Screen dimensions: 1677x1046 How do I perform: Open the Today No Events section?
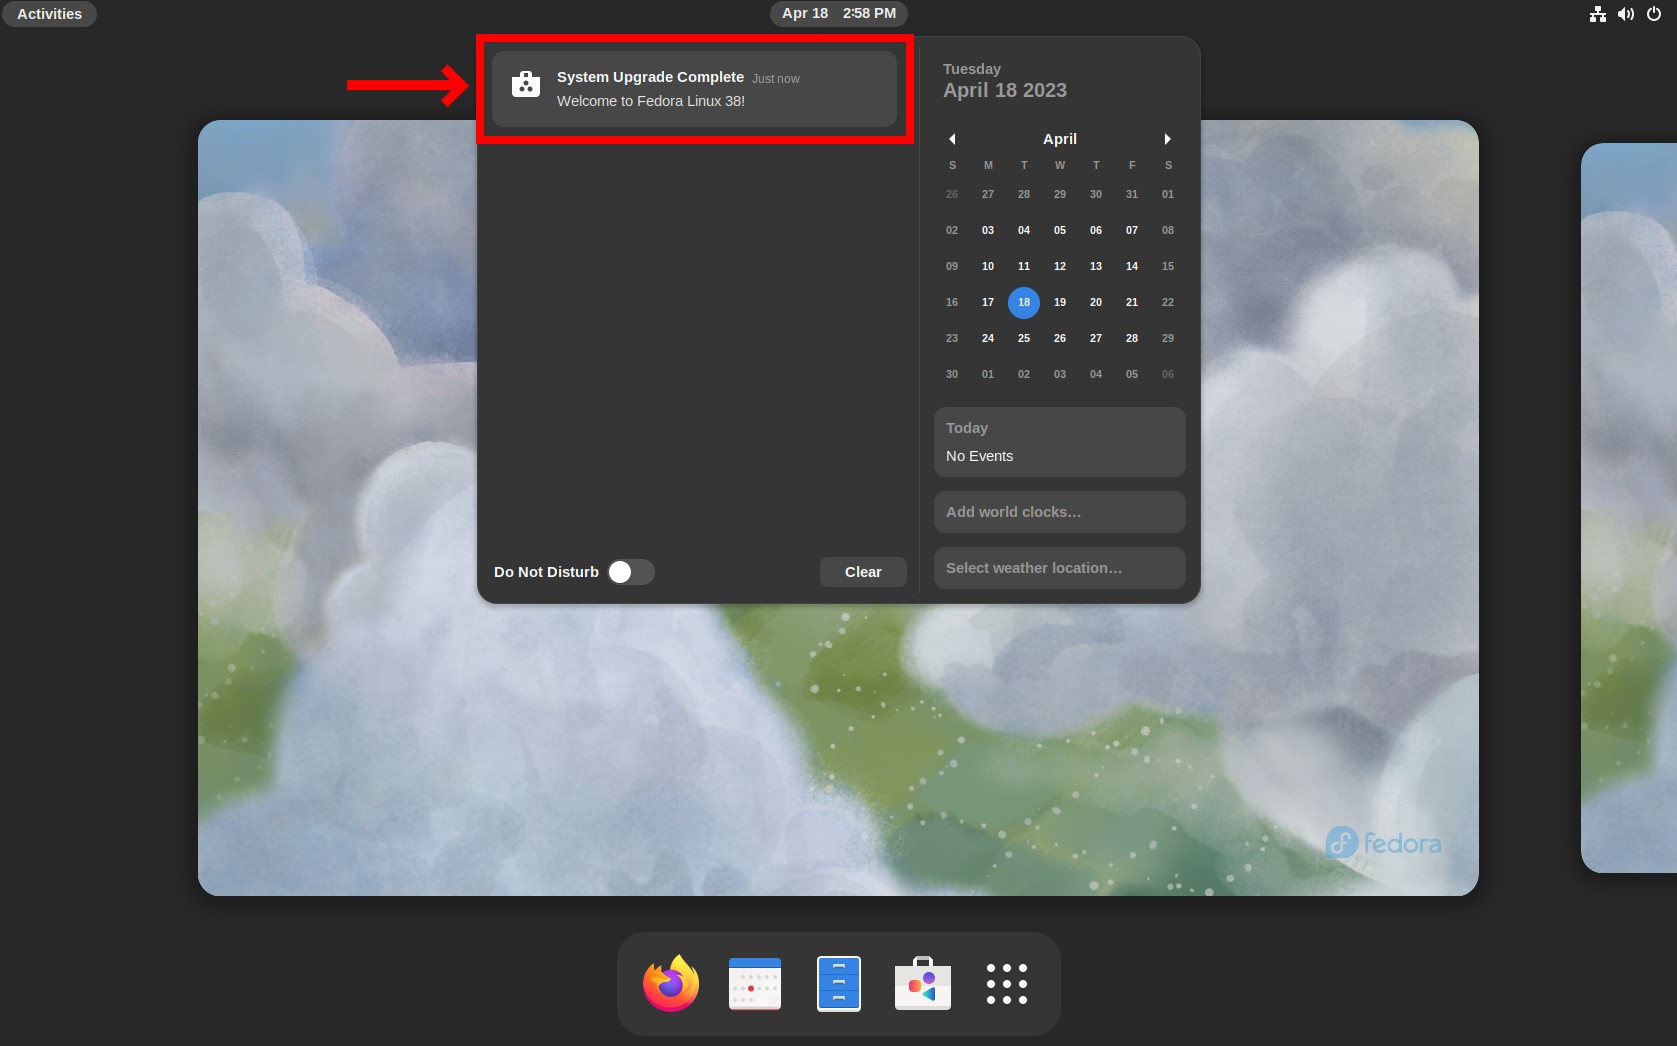(1060, 442)
